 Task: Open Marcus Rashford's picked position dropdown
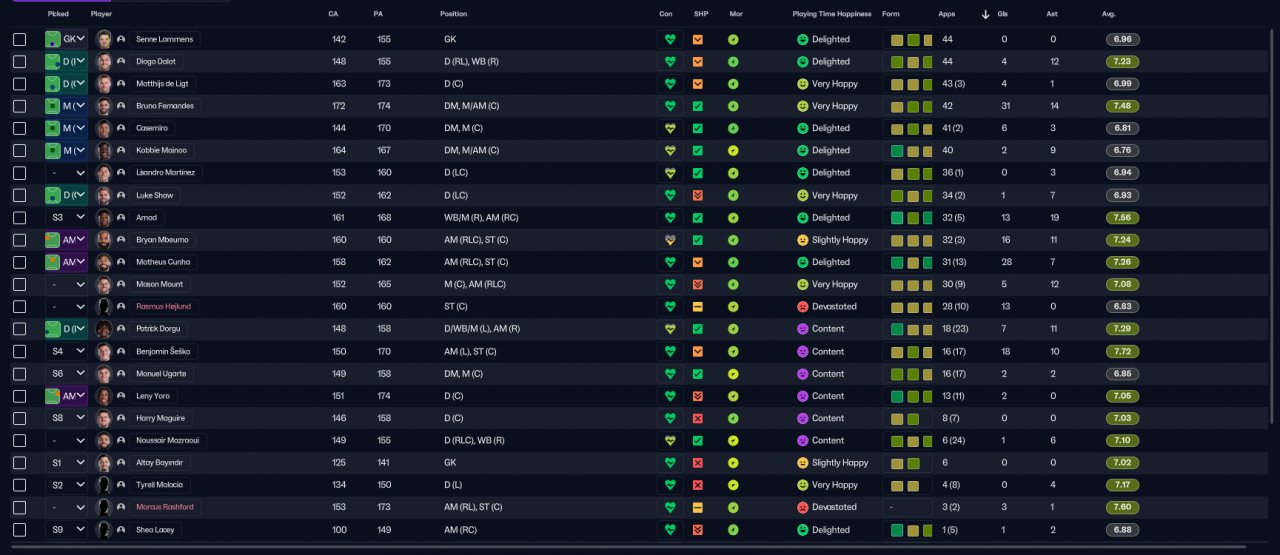point(67,508)
